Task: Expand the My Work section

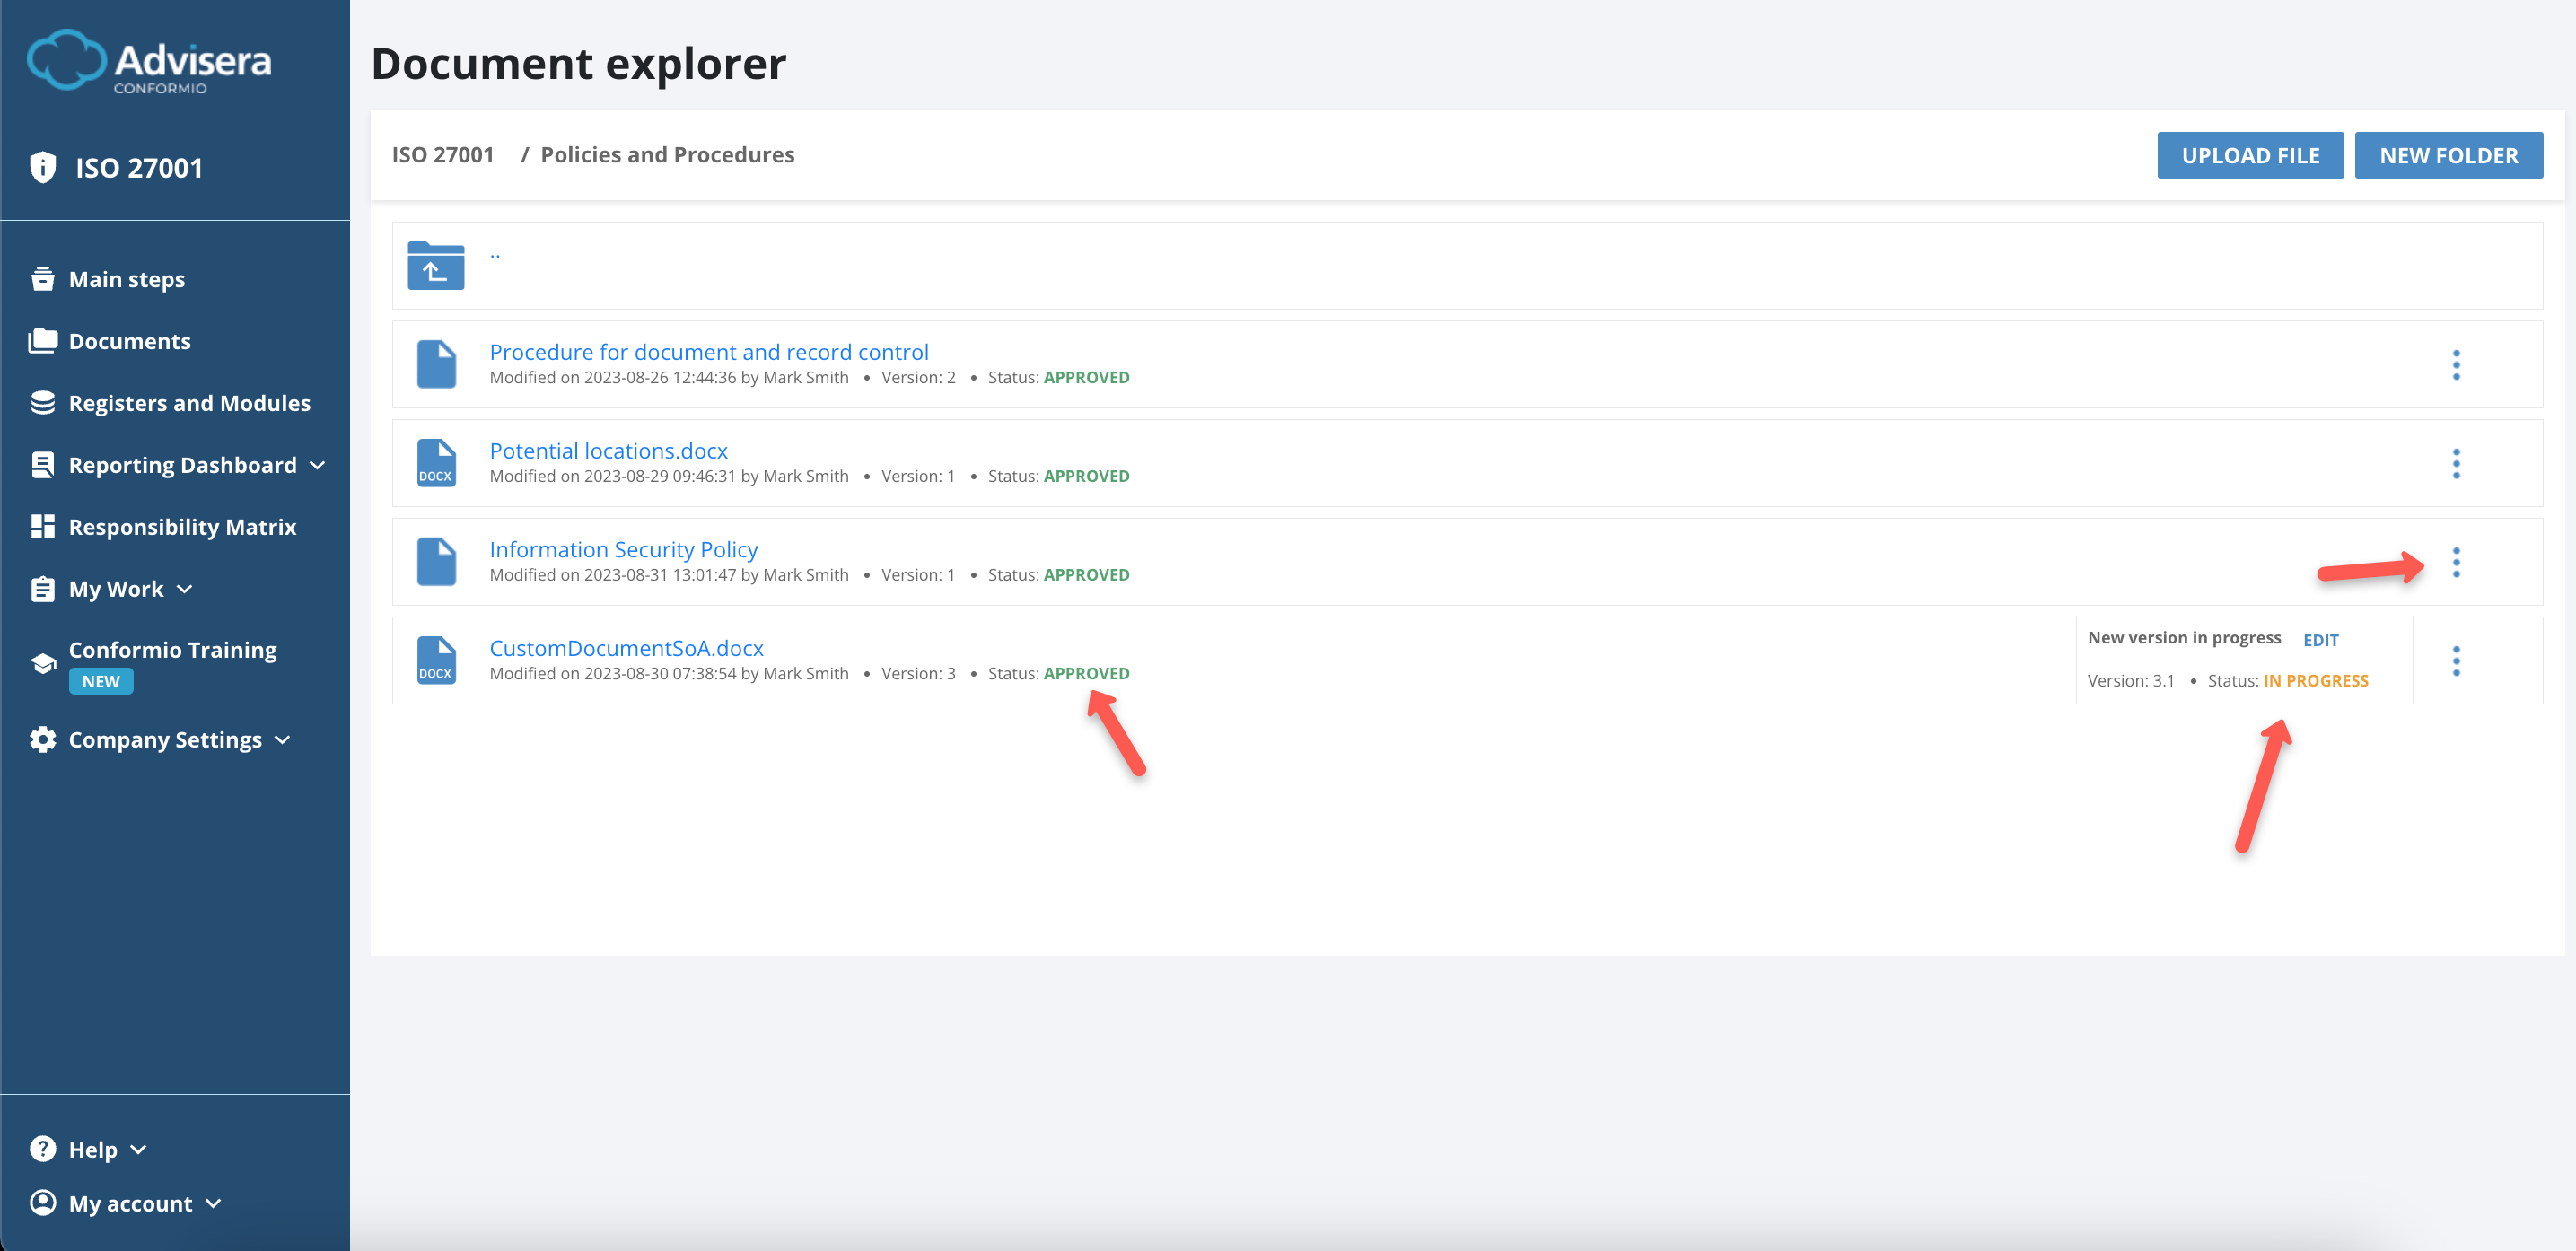Action: pos(185,588)
